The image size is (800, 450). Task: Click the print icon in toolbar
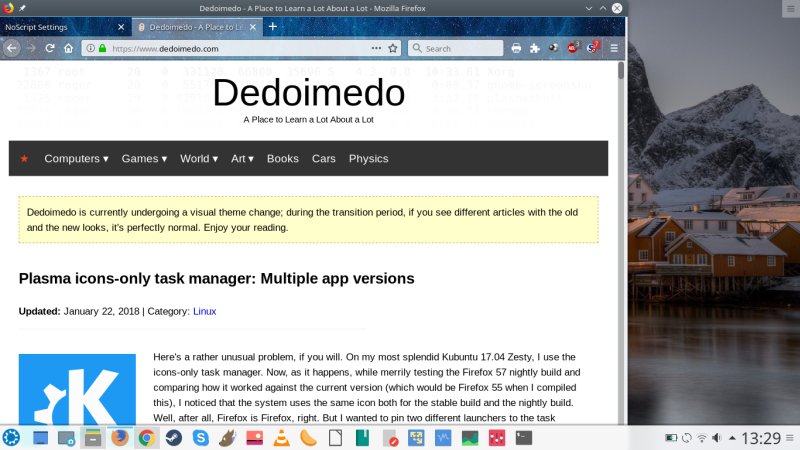tap(516, 48)
